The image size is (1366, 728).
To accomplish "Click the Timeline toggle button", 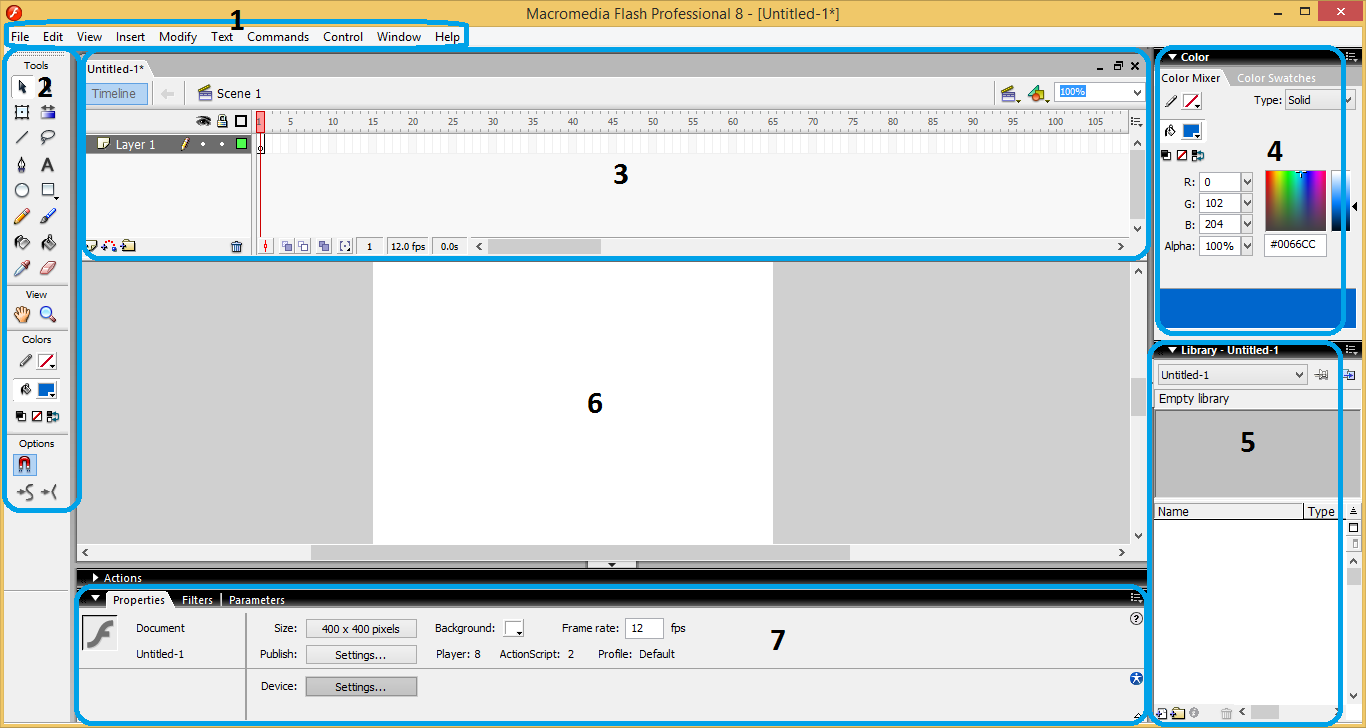I will point(115,94).
